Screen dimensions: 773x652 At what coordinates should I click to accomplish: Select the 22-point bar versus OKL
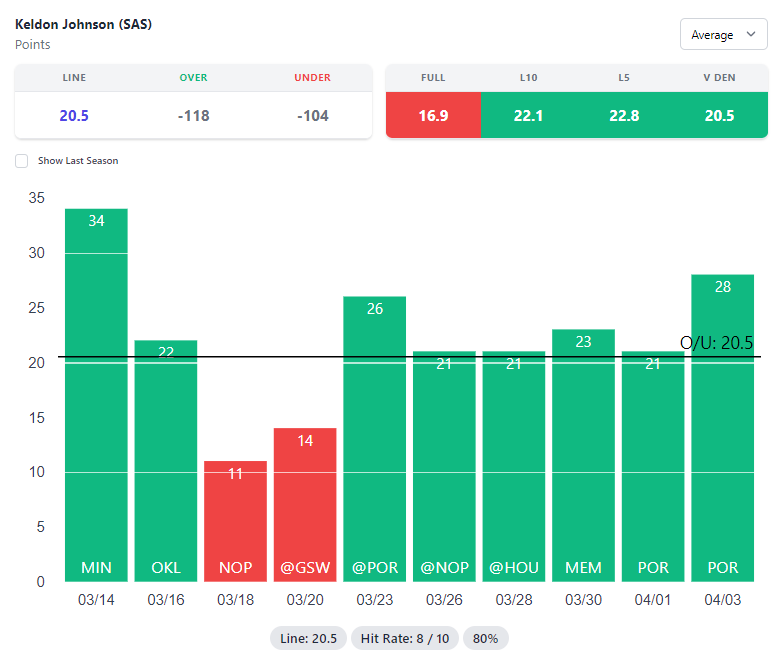tap(166, 460)
